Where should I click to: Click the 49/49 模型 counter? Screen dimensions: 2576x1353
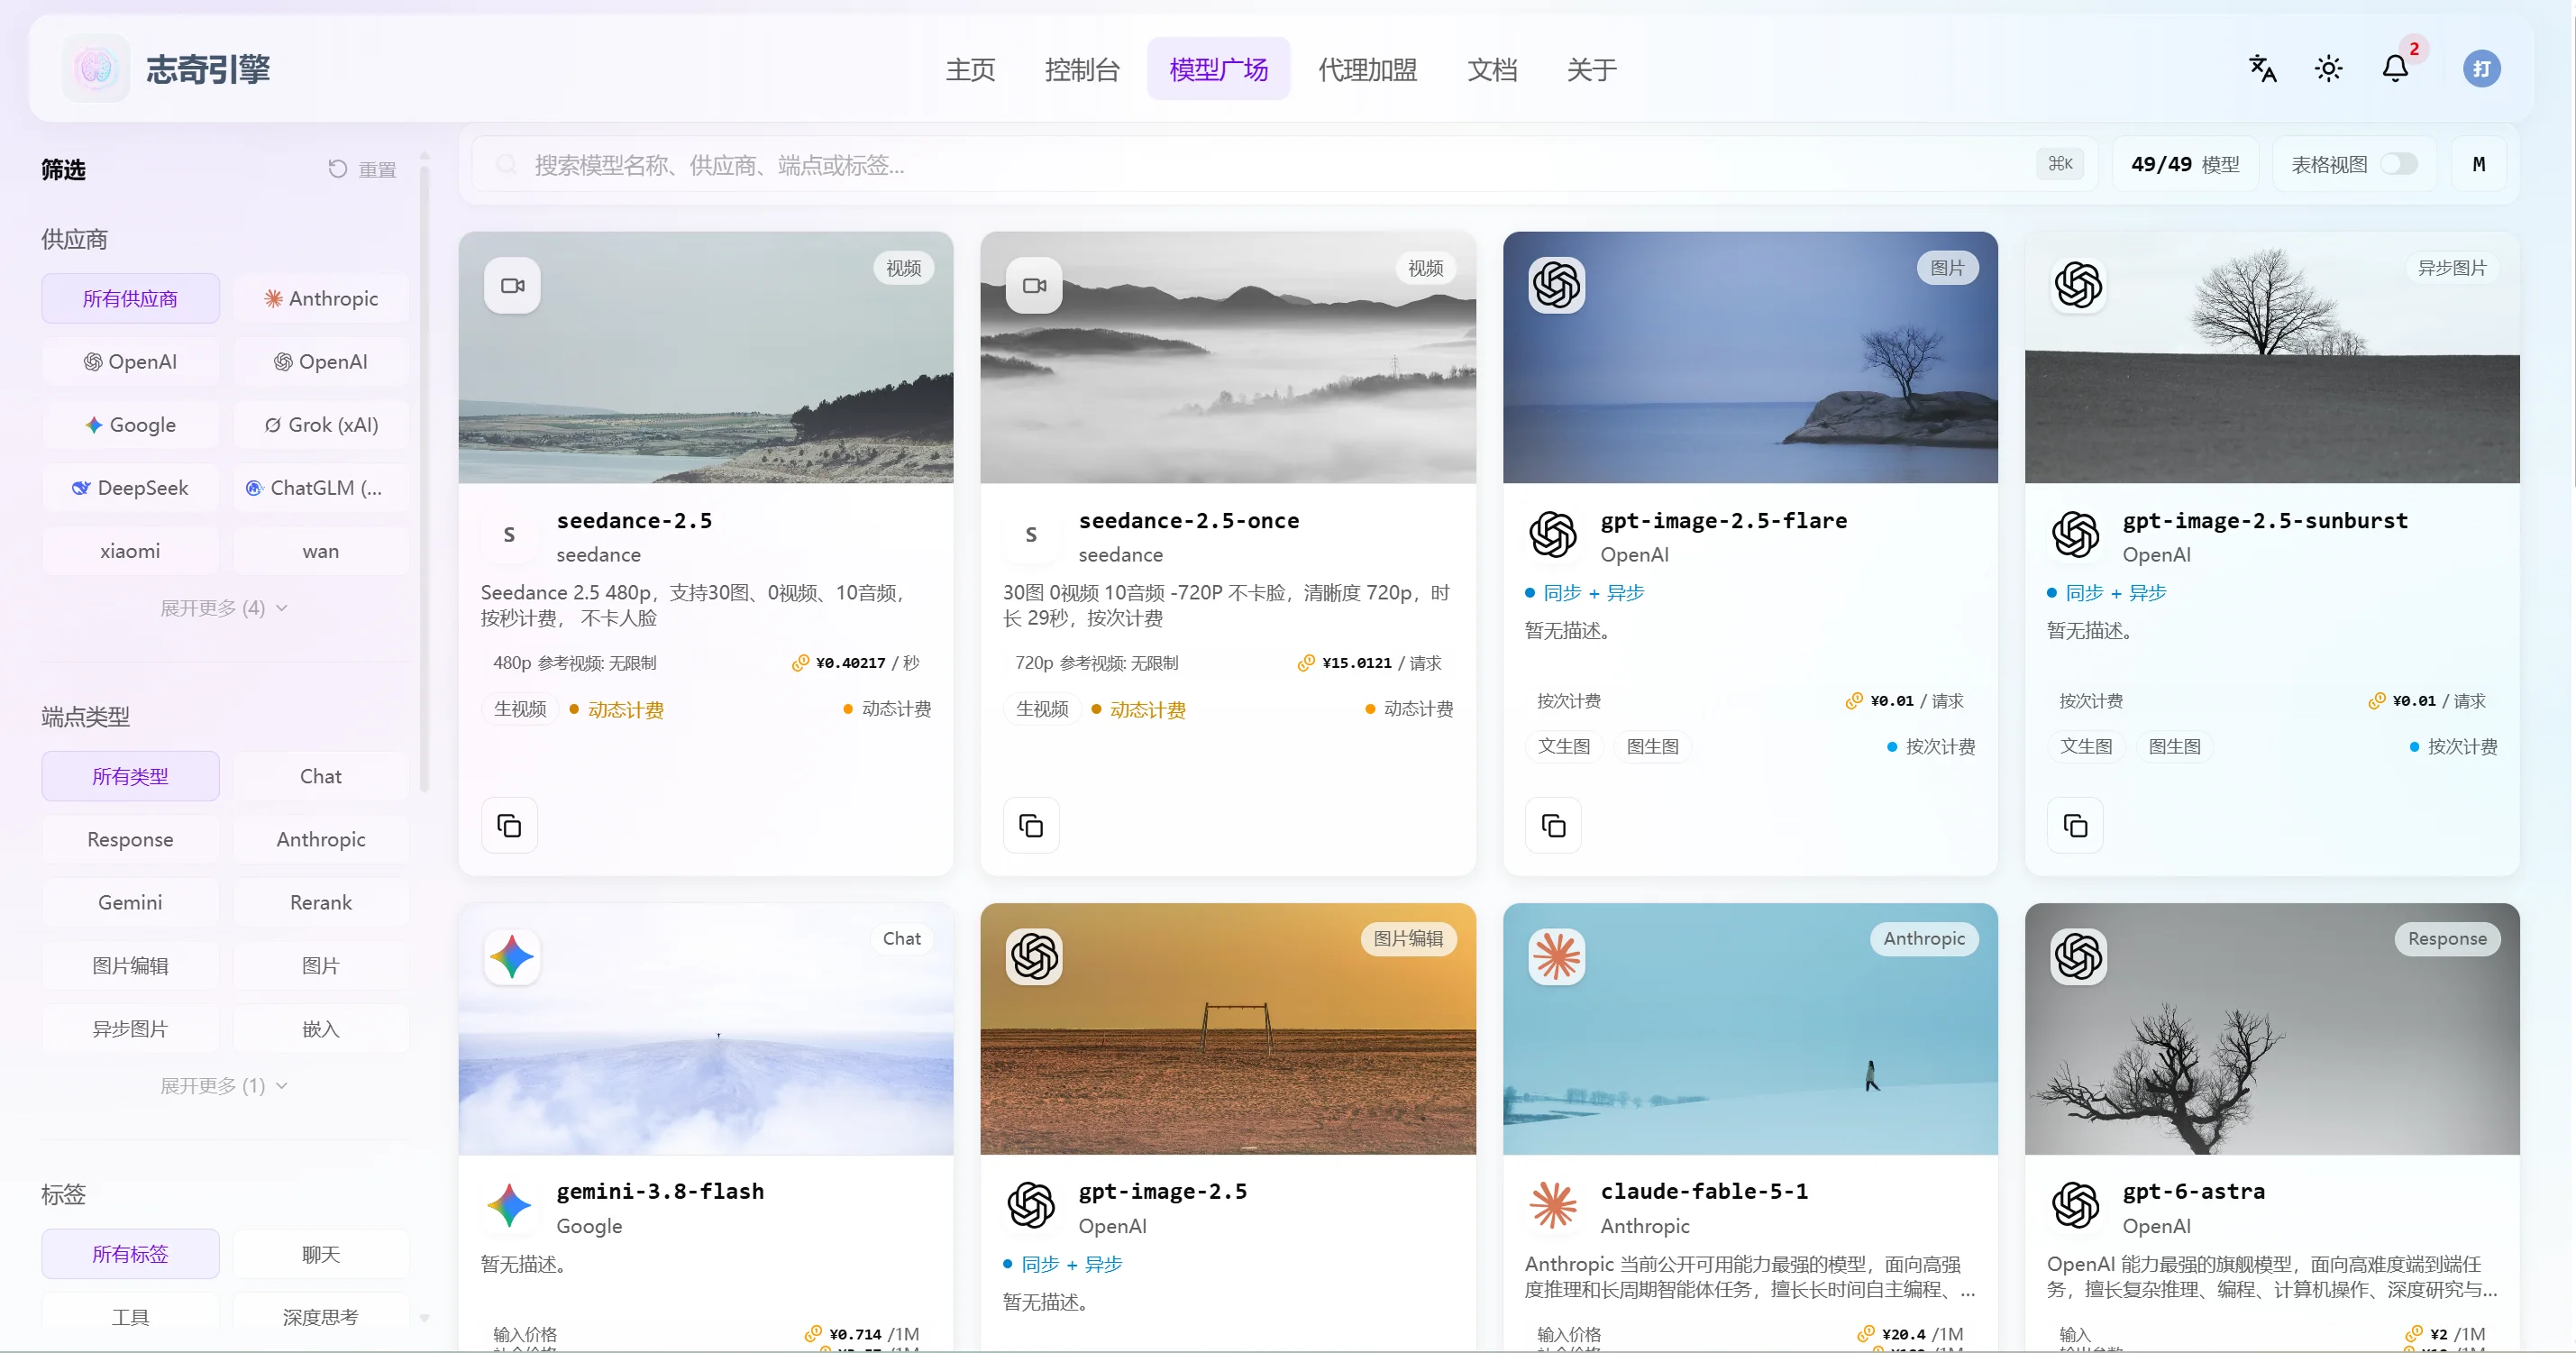pos(2185,164)
